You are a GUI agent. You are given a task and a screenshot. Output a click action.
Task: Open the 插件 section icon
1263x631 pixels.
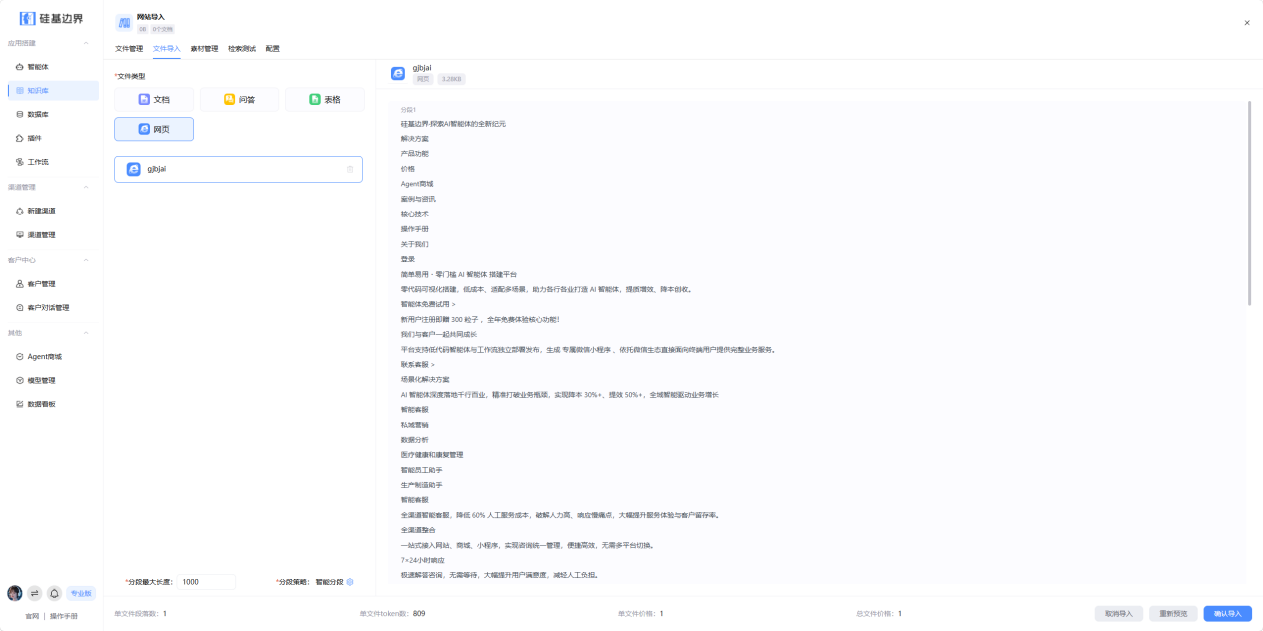pos(19,138)
